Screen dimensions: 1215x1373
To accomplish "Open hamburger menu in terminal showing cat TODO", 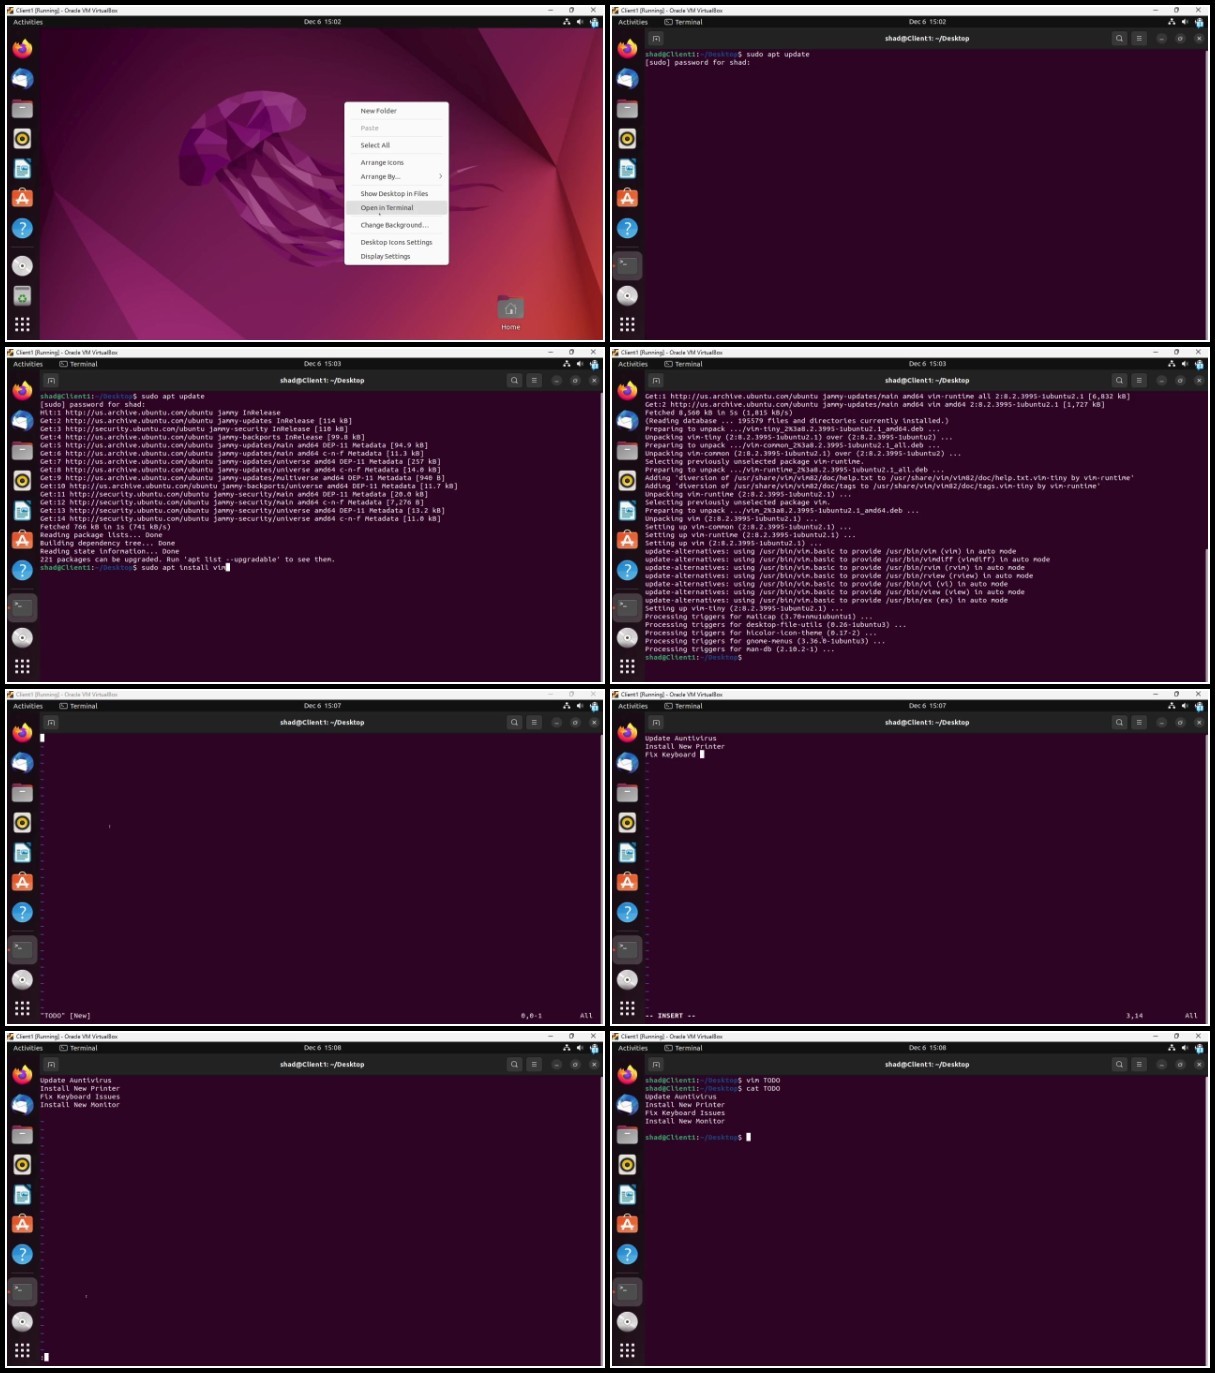I will 1139,1064.
